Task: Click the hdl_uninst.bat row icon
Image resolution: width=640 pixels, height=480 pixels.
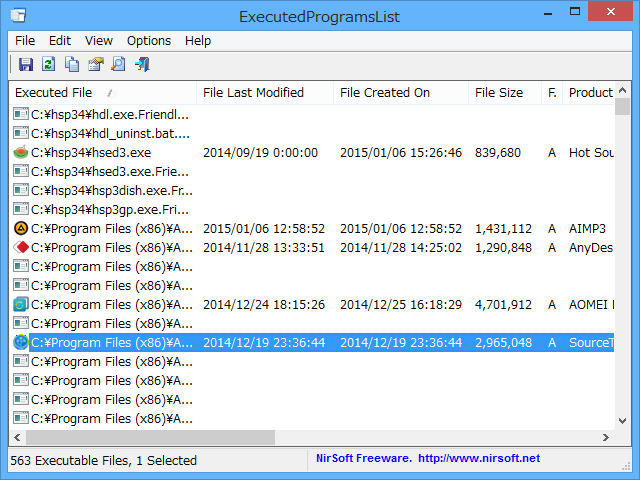Action: 21,133
